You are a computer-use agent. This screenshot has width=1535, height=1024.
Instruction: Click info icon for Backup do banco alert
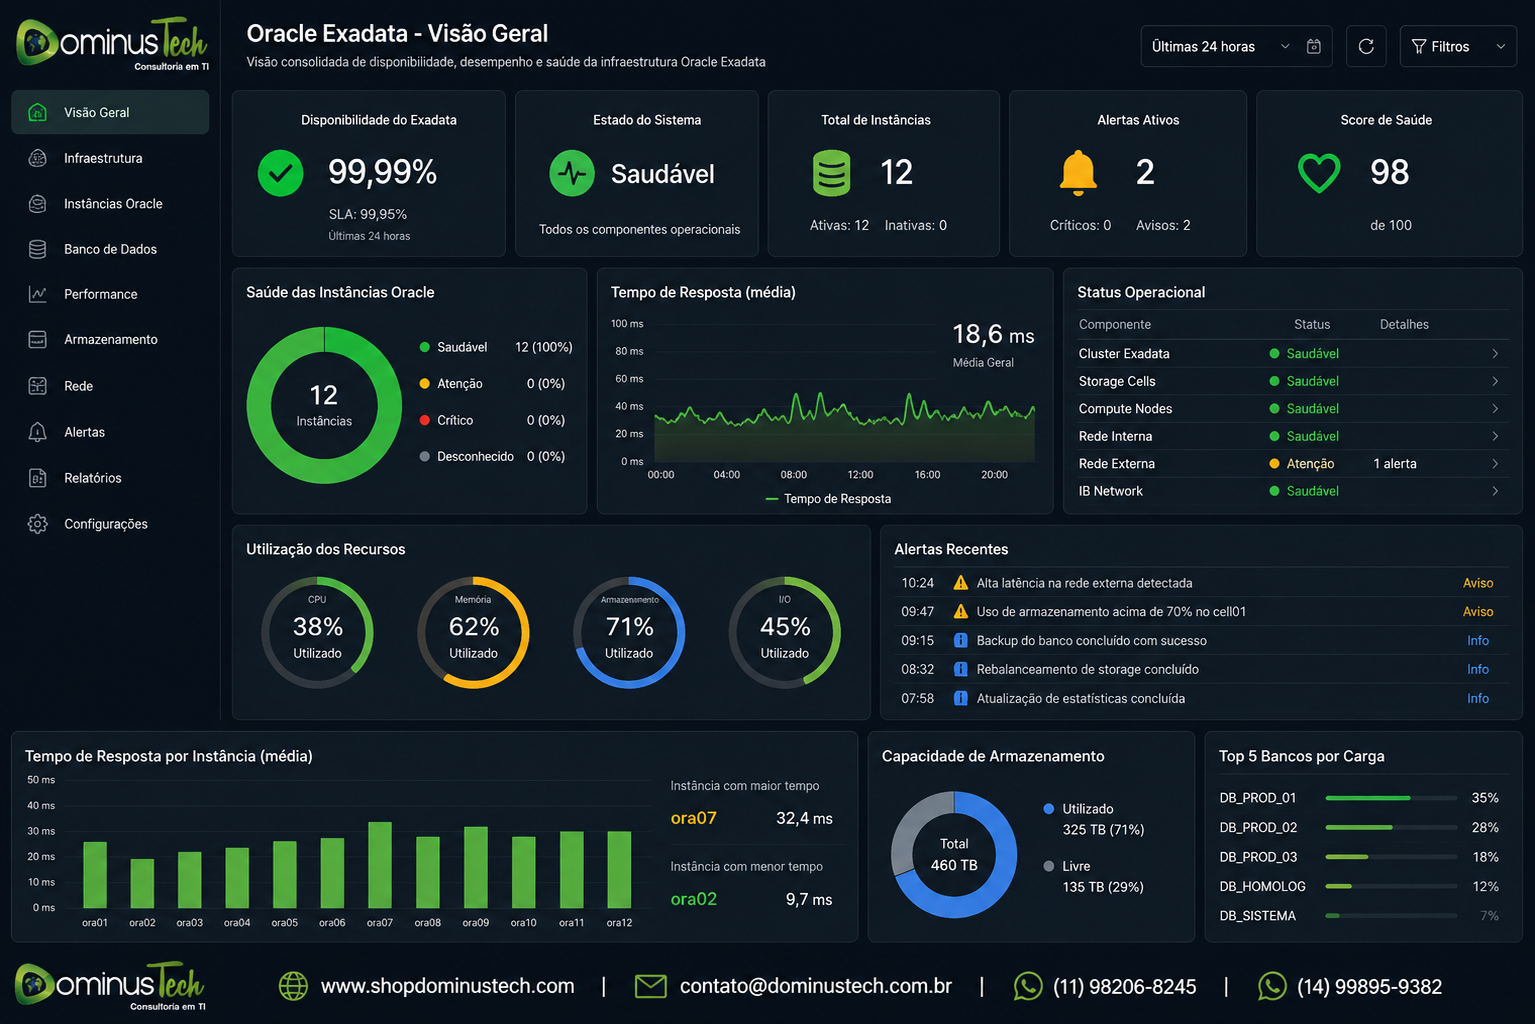pos(961,640)
